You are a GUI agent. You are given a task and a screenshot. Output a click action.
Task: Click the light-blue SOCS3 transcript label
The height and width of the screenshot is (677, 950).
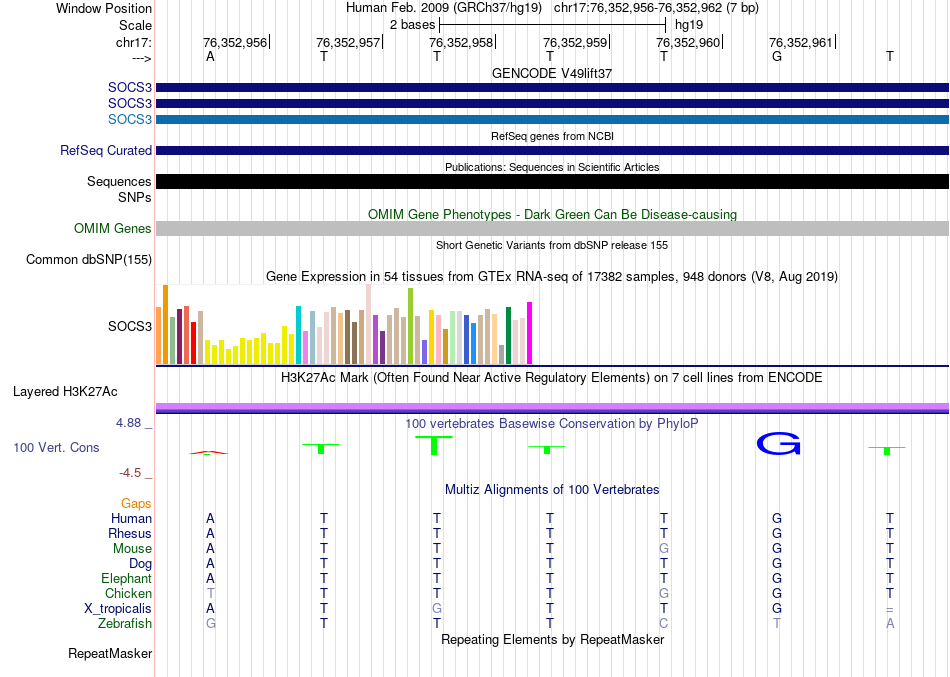pos(130,119)
